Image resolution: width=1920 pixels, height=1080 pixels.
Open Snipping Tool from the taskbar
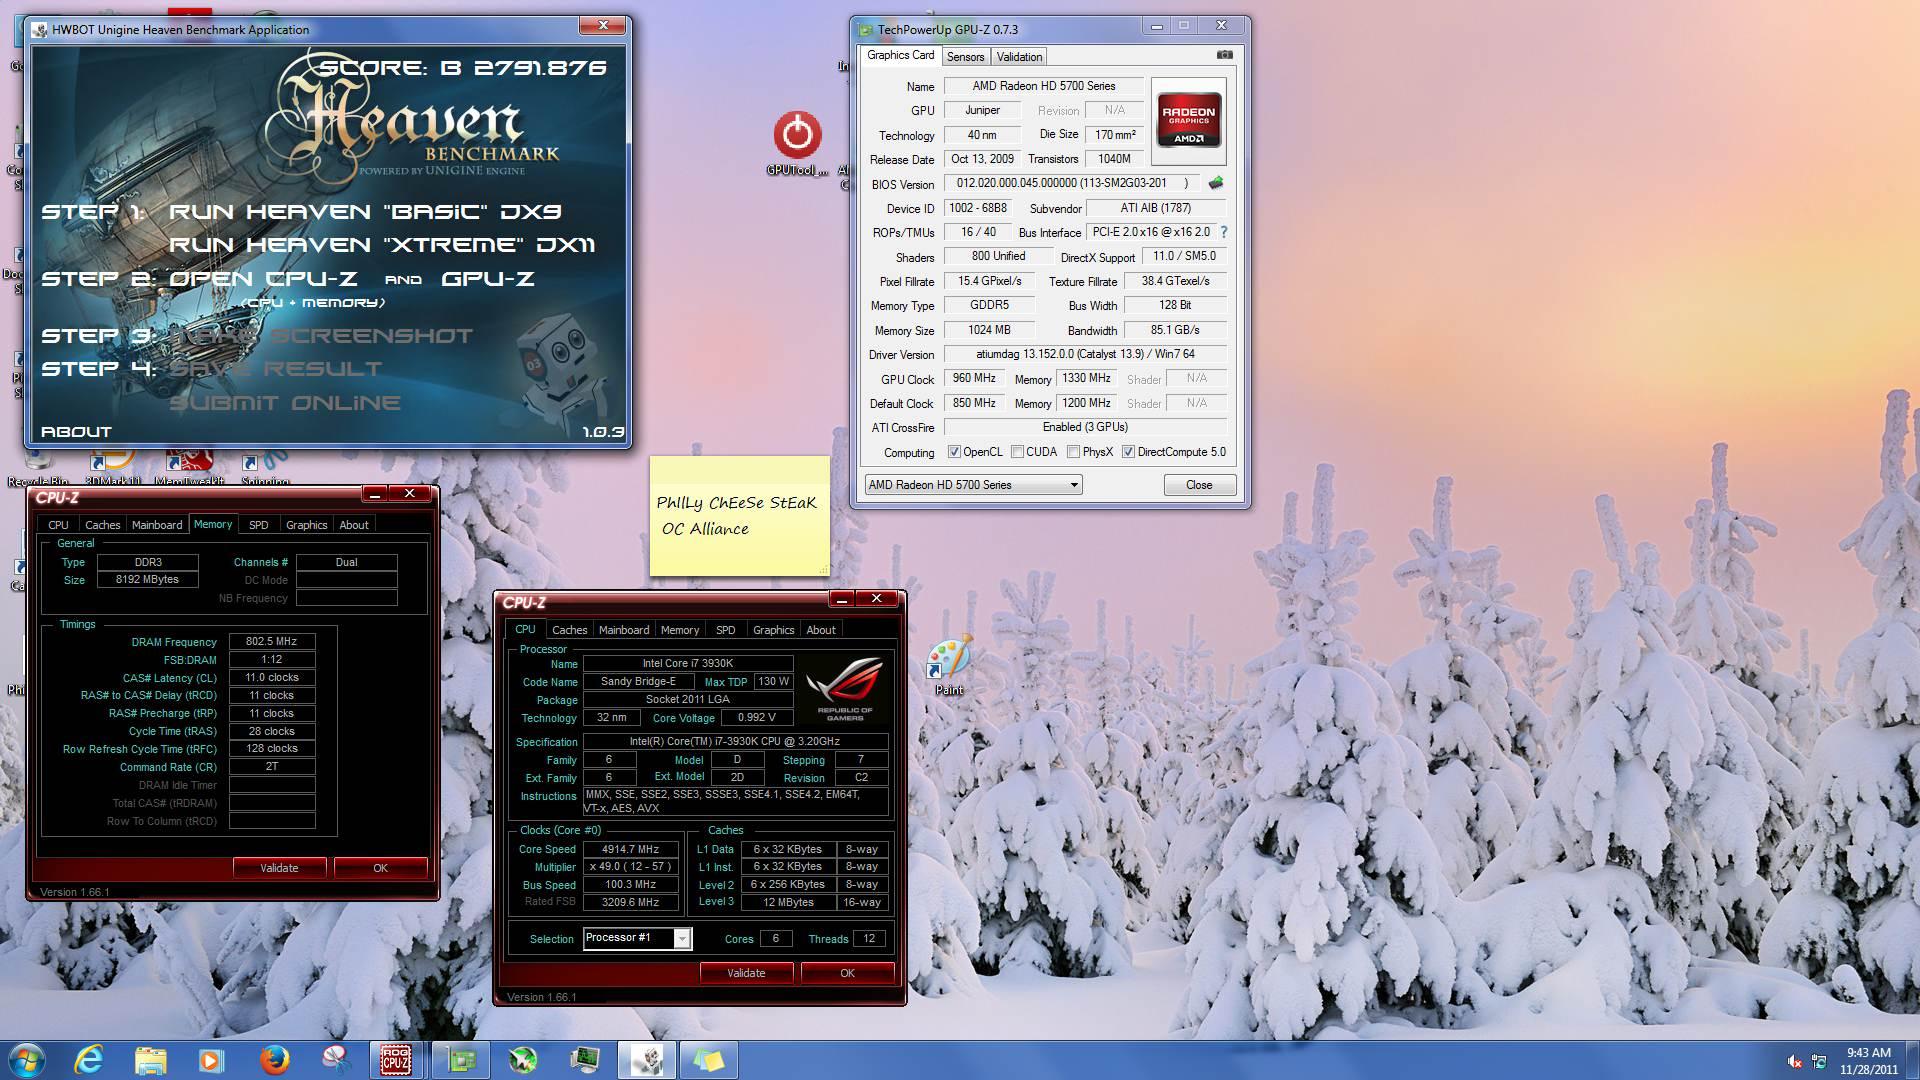pos(335,1059)
